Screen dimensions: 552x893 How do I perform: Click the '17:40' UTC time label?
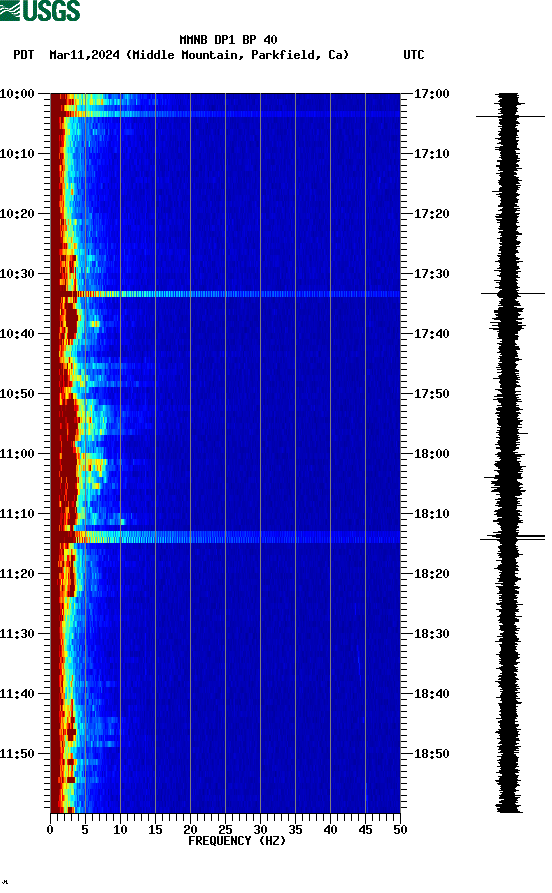pos(432,334)
